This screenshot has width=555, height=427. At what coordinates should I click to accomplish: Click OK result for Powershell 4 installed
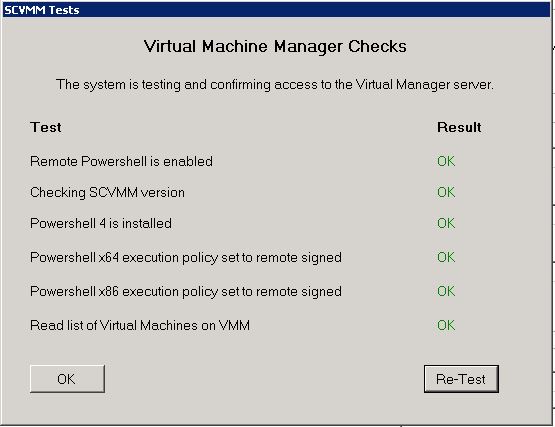446,223
